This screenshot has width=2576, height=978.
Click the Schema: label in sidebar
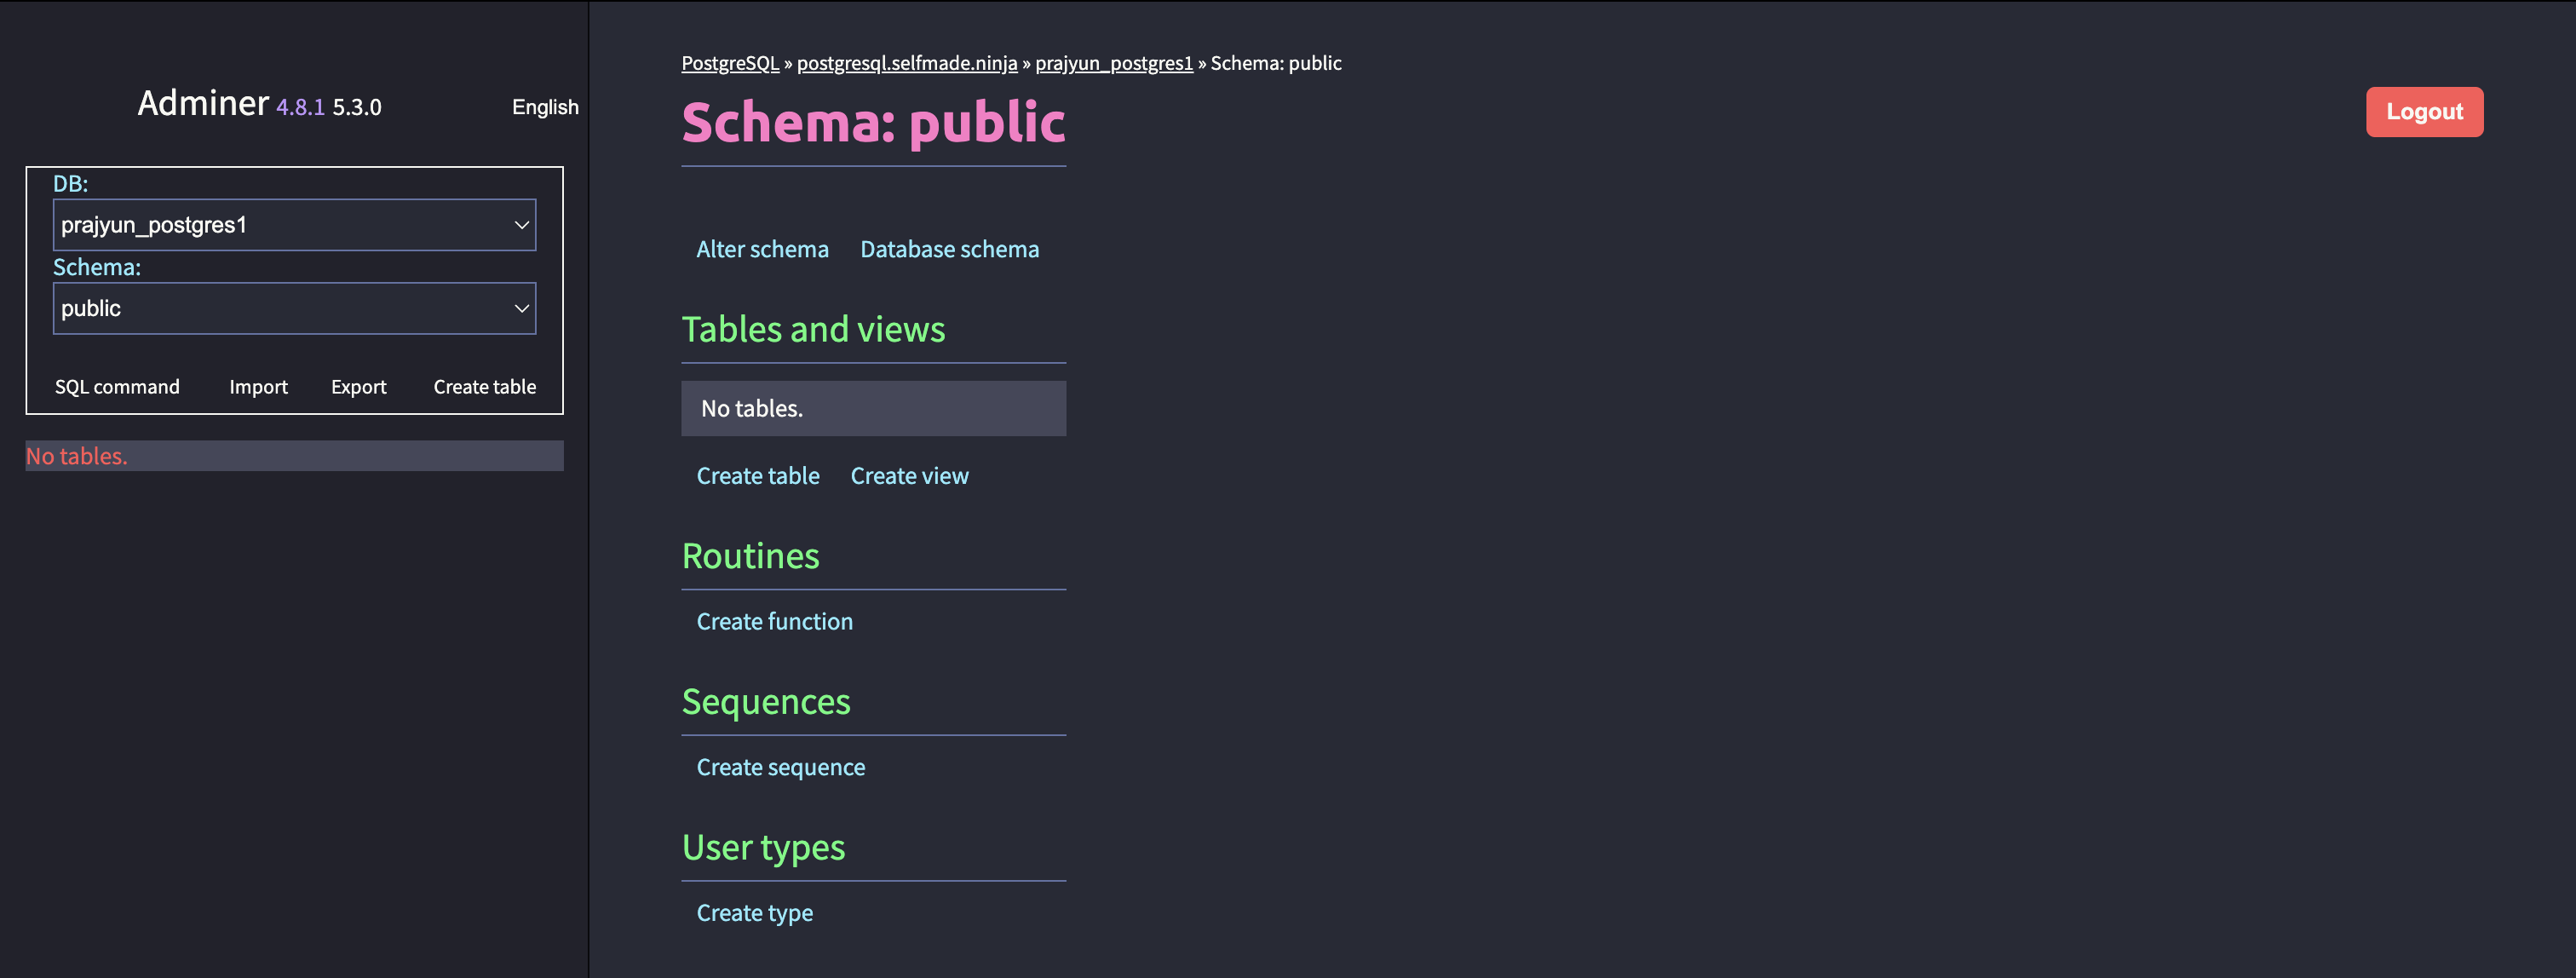[97, 267]
